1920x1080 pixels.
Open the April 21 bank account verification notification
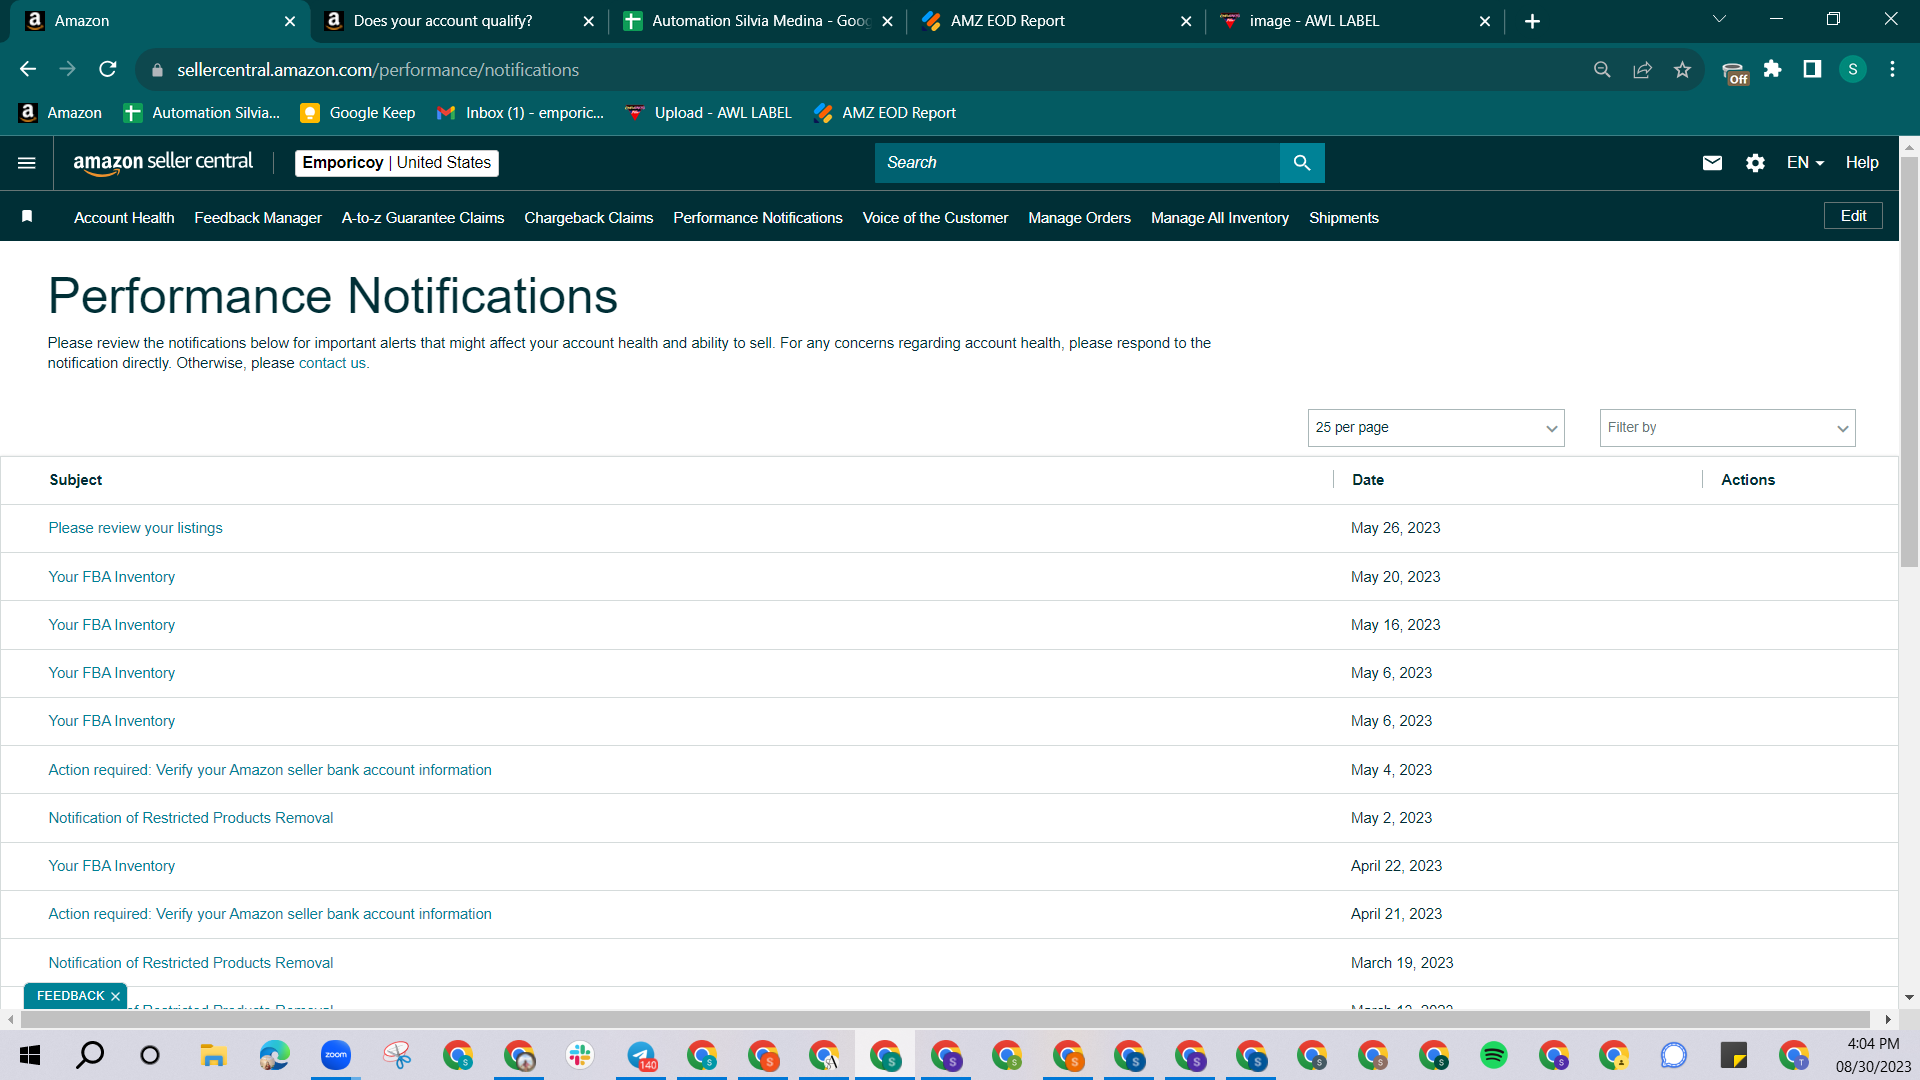pos(270,914)
